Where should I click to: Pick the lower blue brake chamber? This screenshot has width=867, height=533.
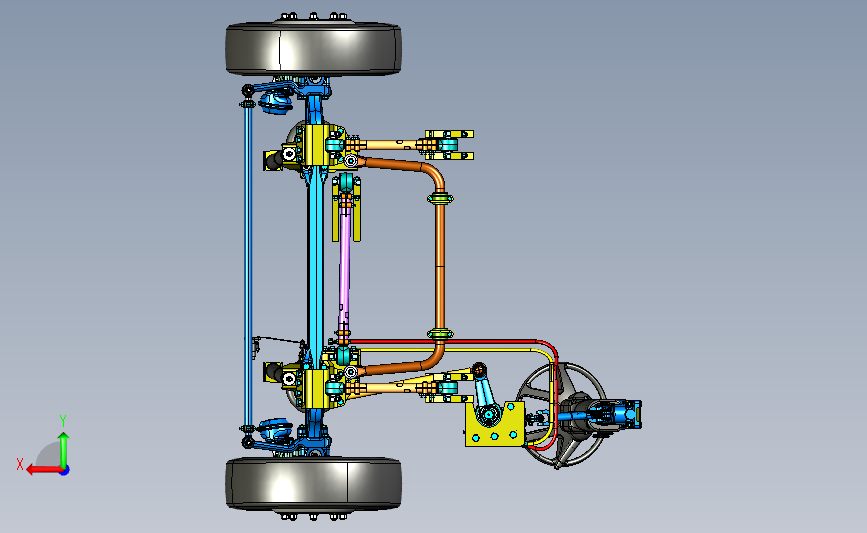pyautogui.click(x=275, y=430)
